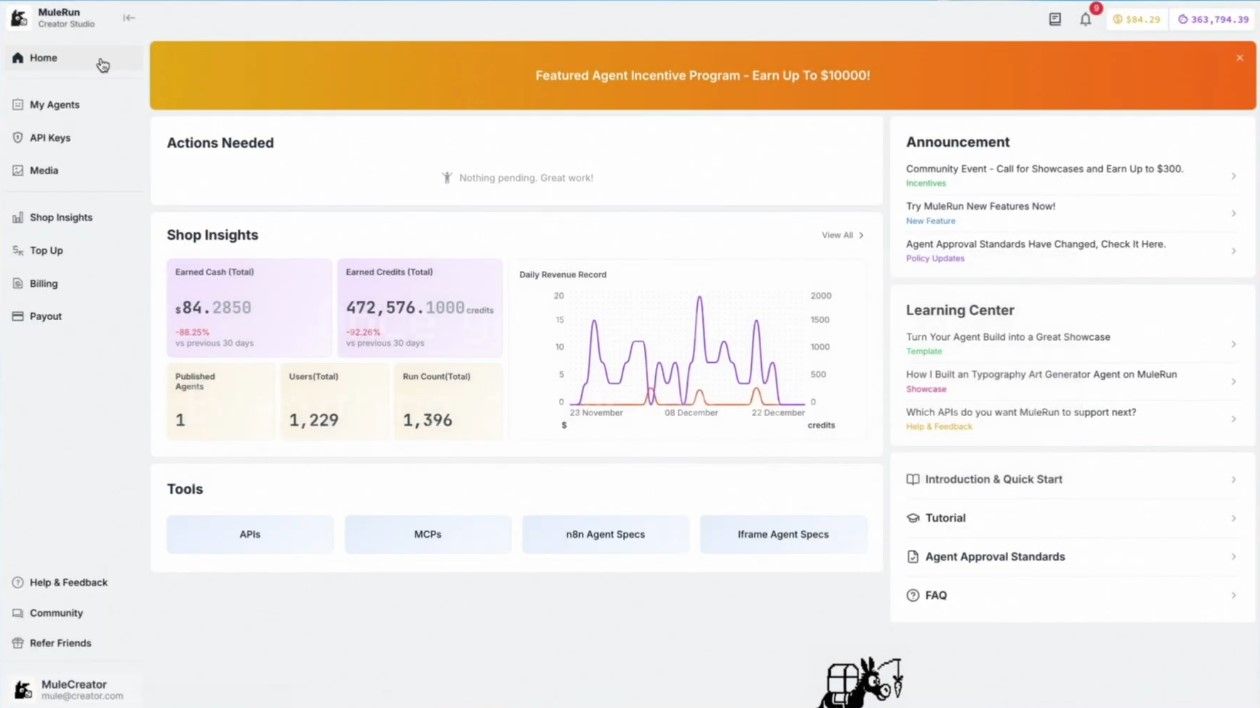Click the Tutorial graduation cap icon
Image resolution: width=1260 pixels, height=708 pixels.
coord(912,518)
